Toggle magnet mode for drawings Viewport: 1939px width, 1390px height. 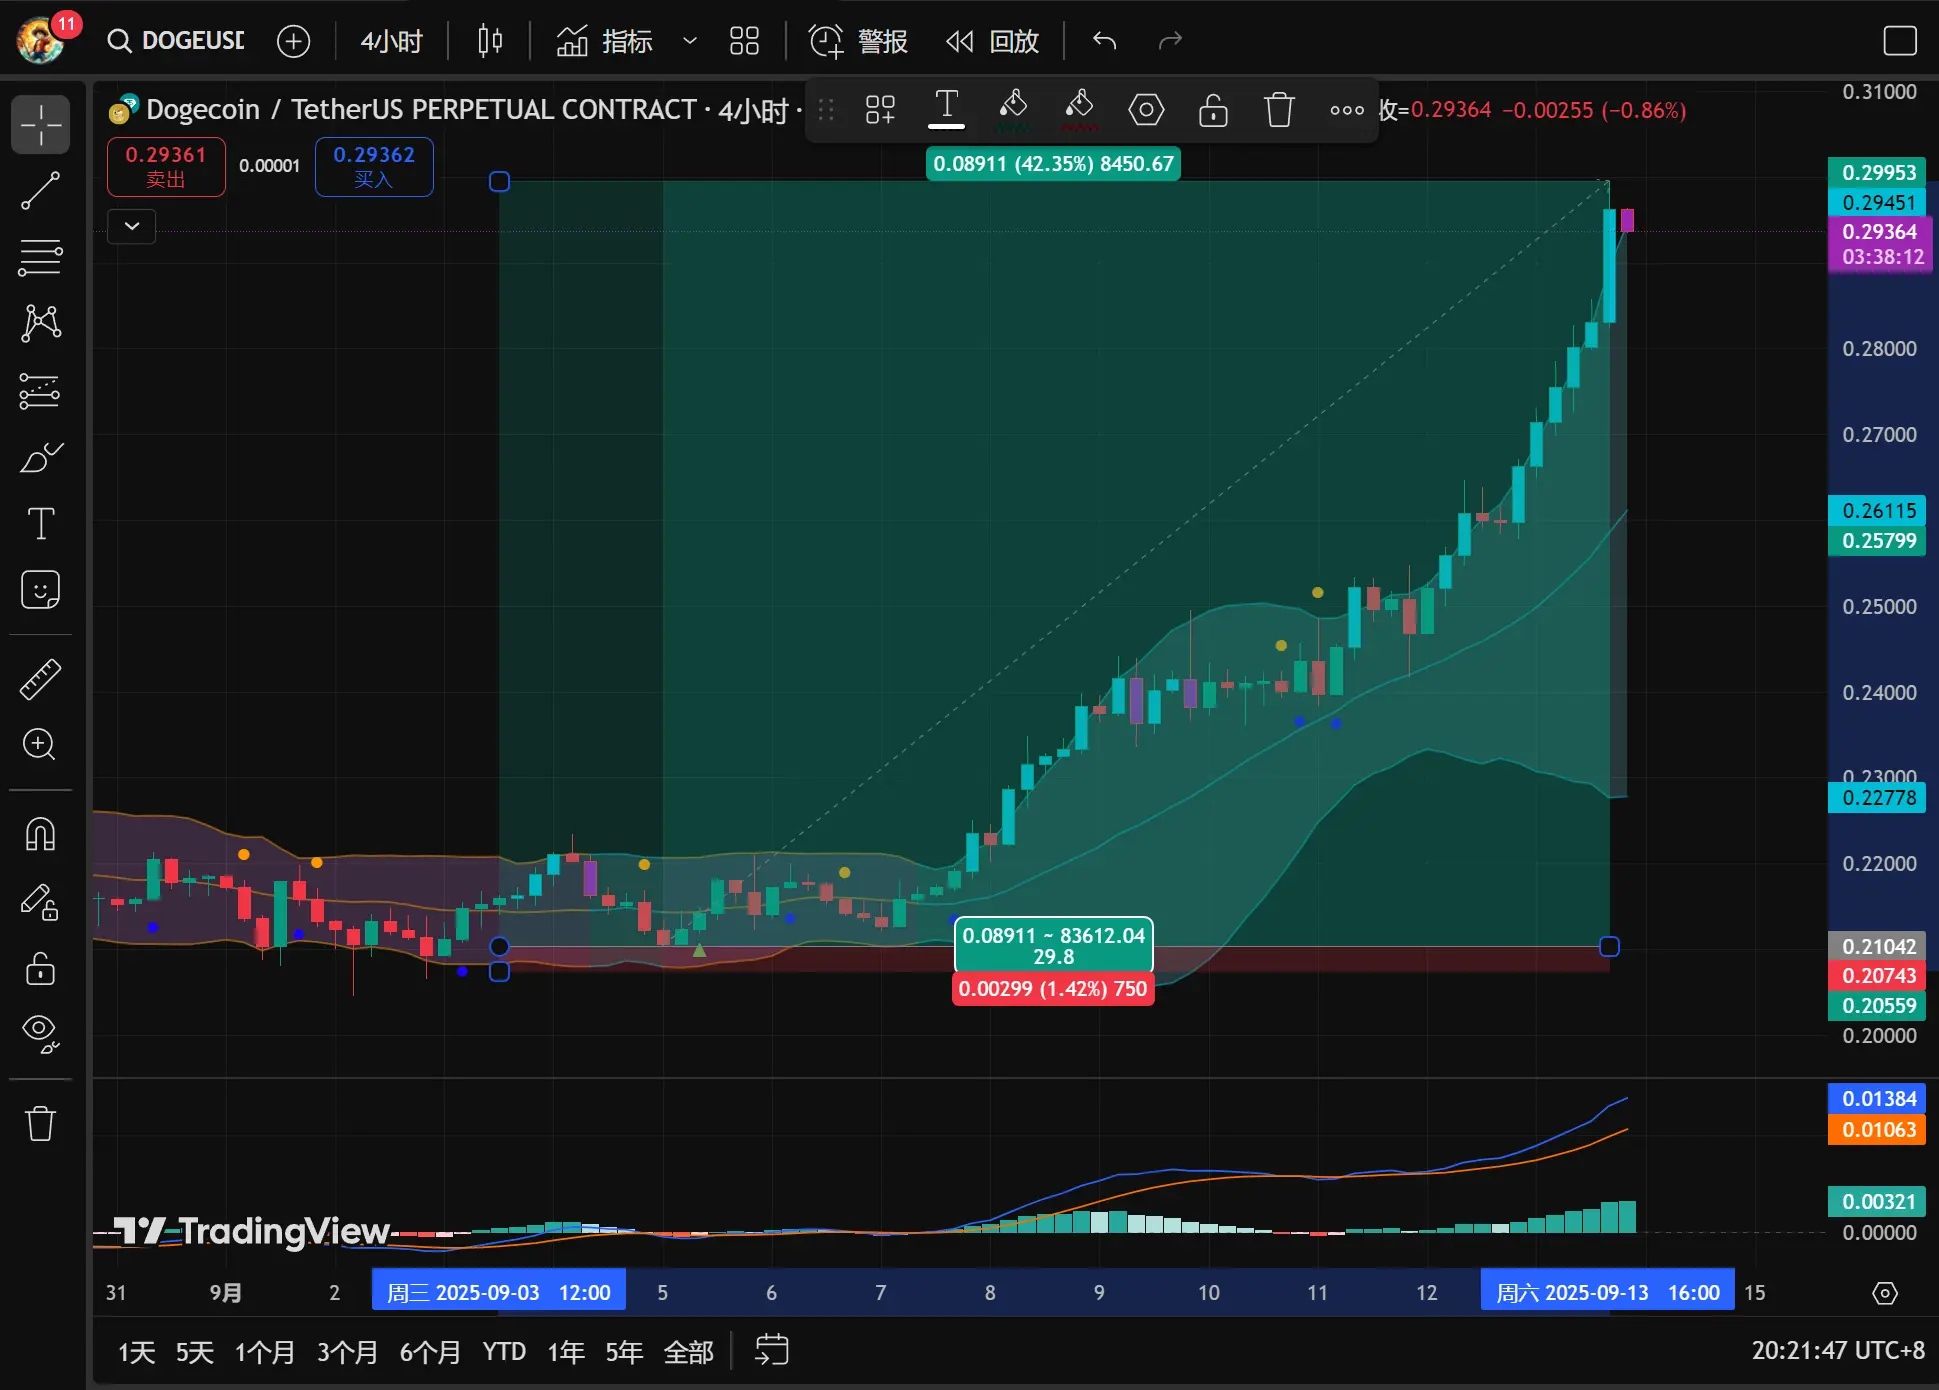pos(41,834)
